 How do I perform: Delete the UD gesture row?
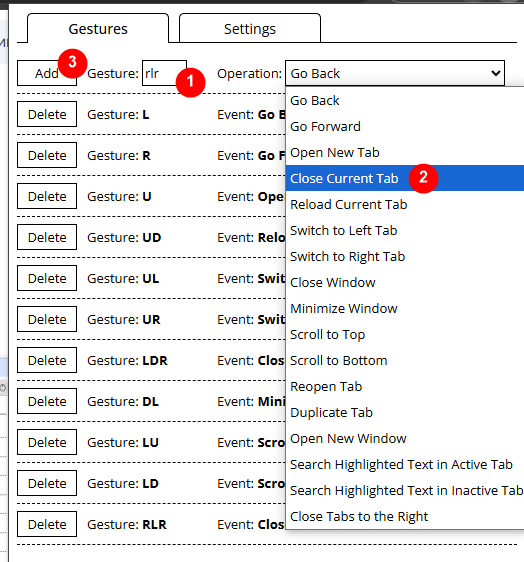click(47, 237)
